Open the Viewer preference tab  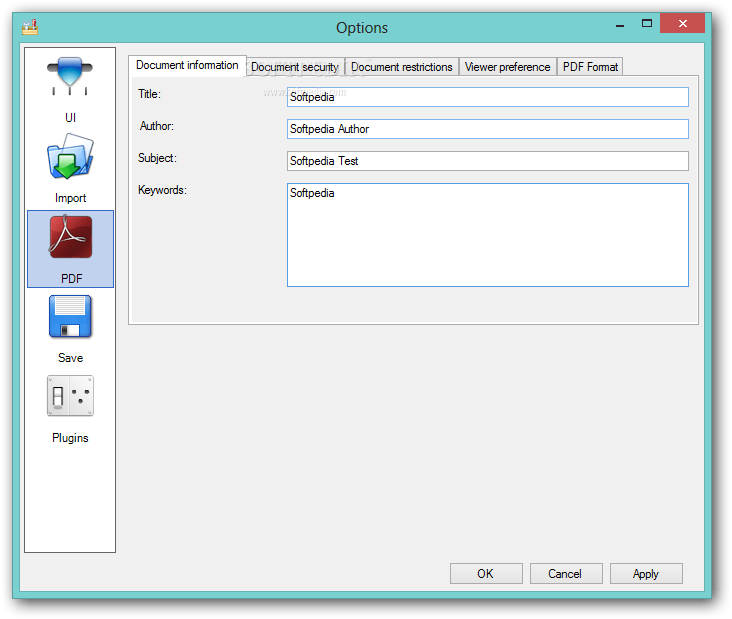(x=508, y=67)
